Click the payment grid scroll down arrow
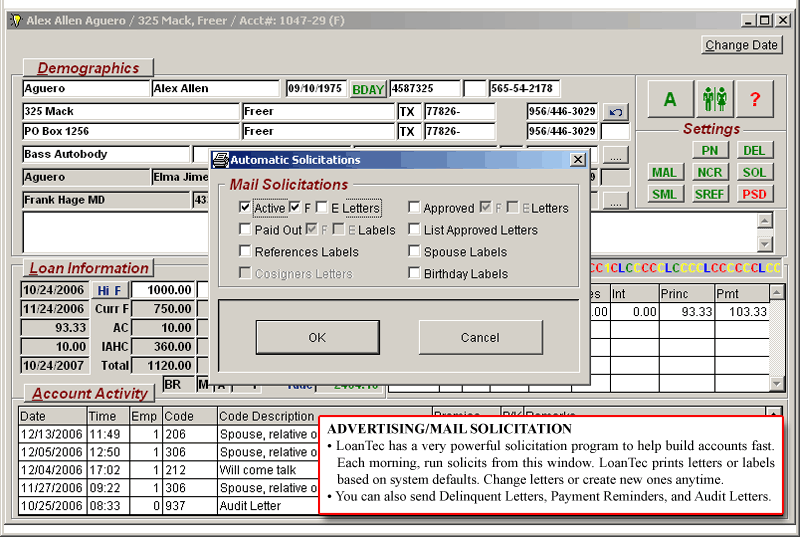 776,383
